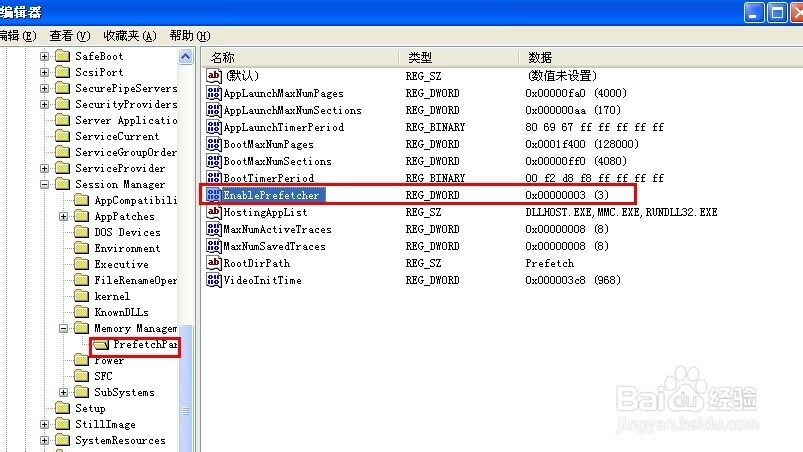The width and height of the screenshot is (803, 452).
Task: Click the tree pane scrollbar thumb
Action: (x=186, y=389)
